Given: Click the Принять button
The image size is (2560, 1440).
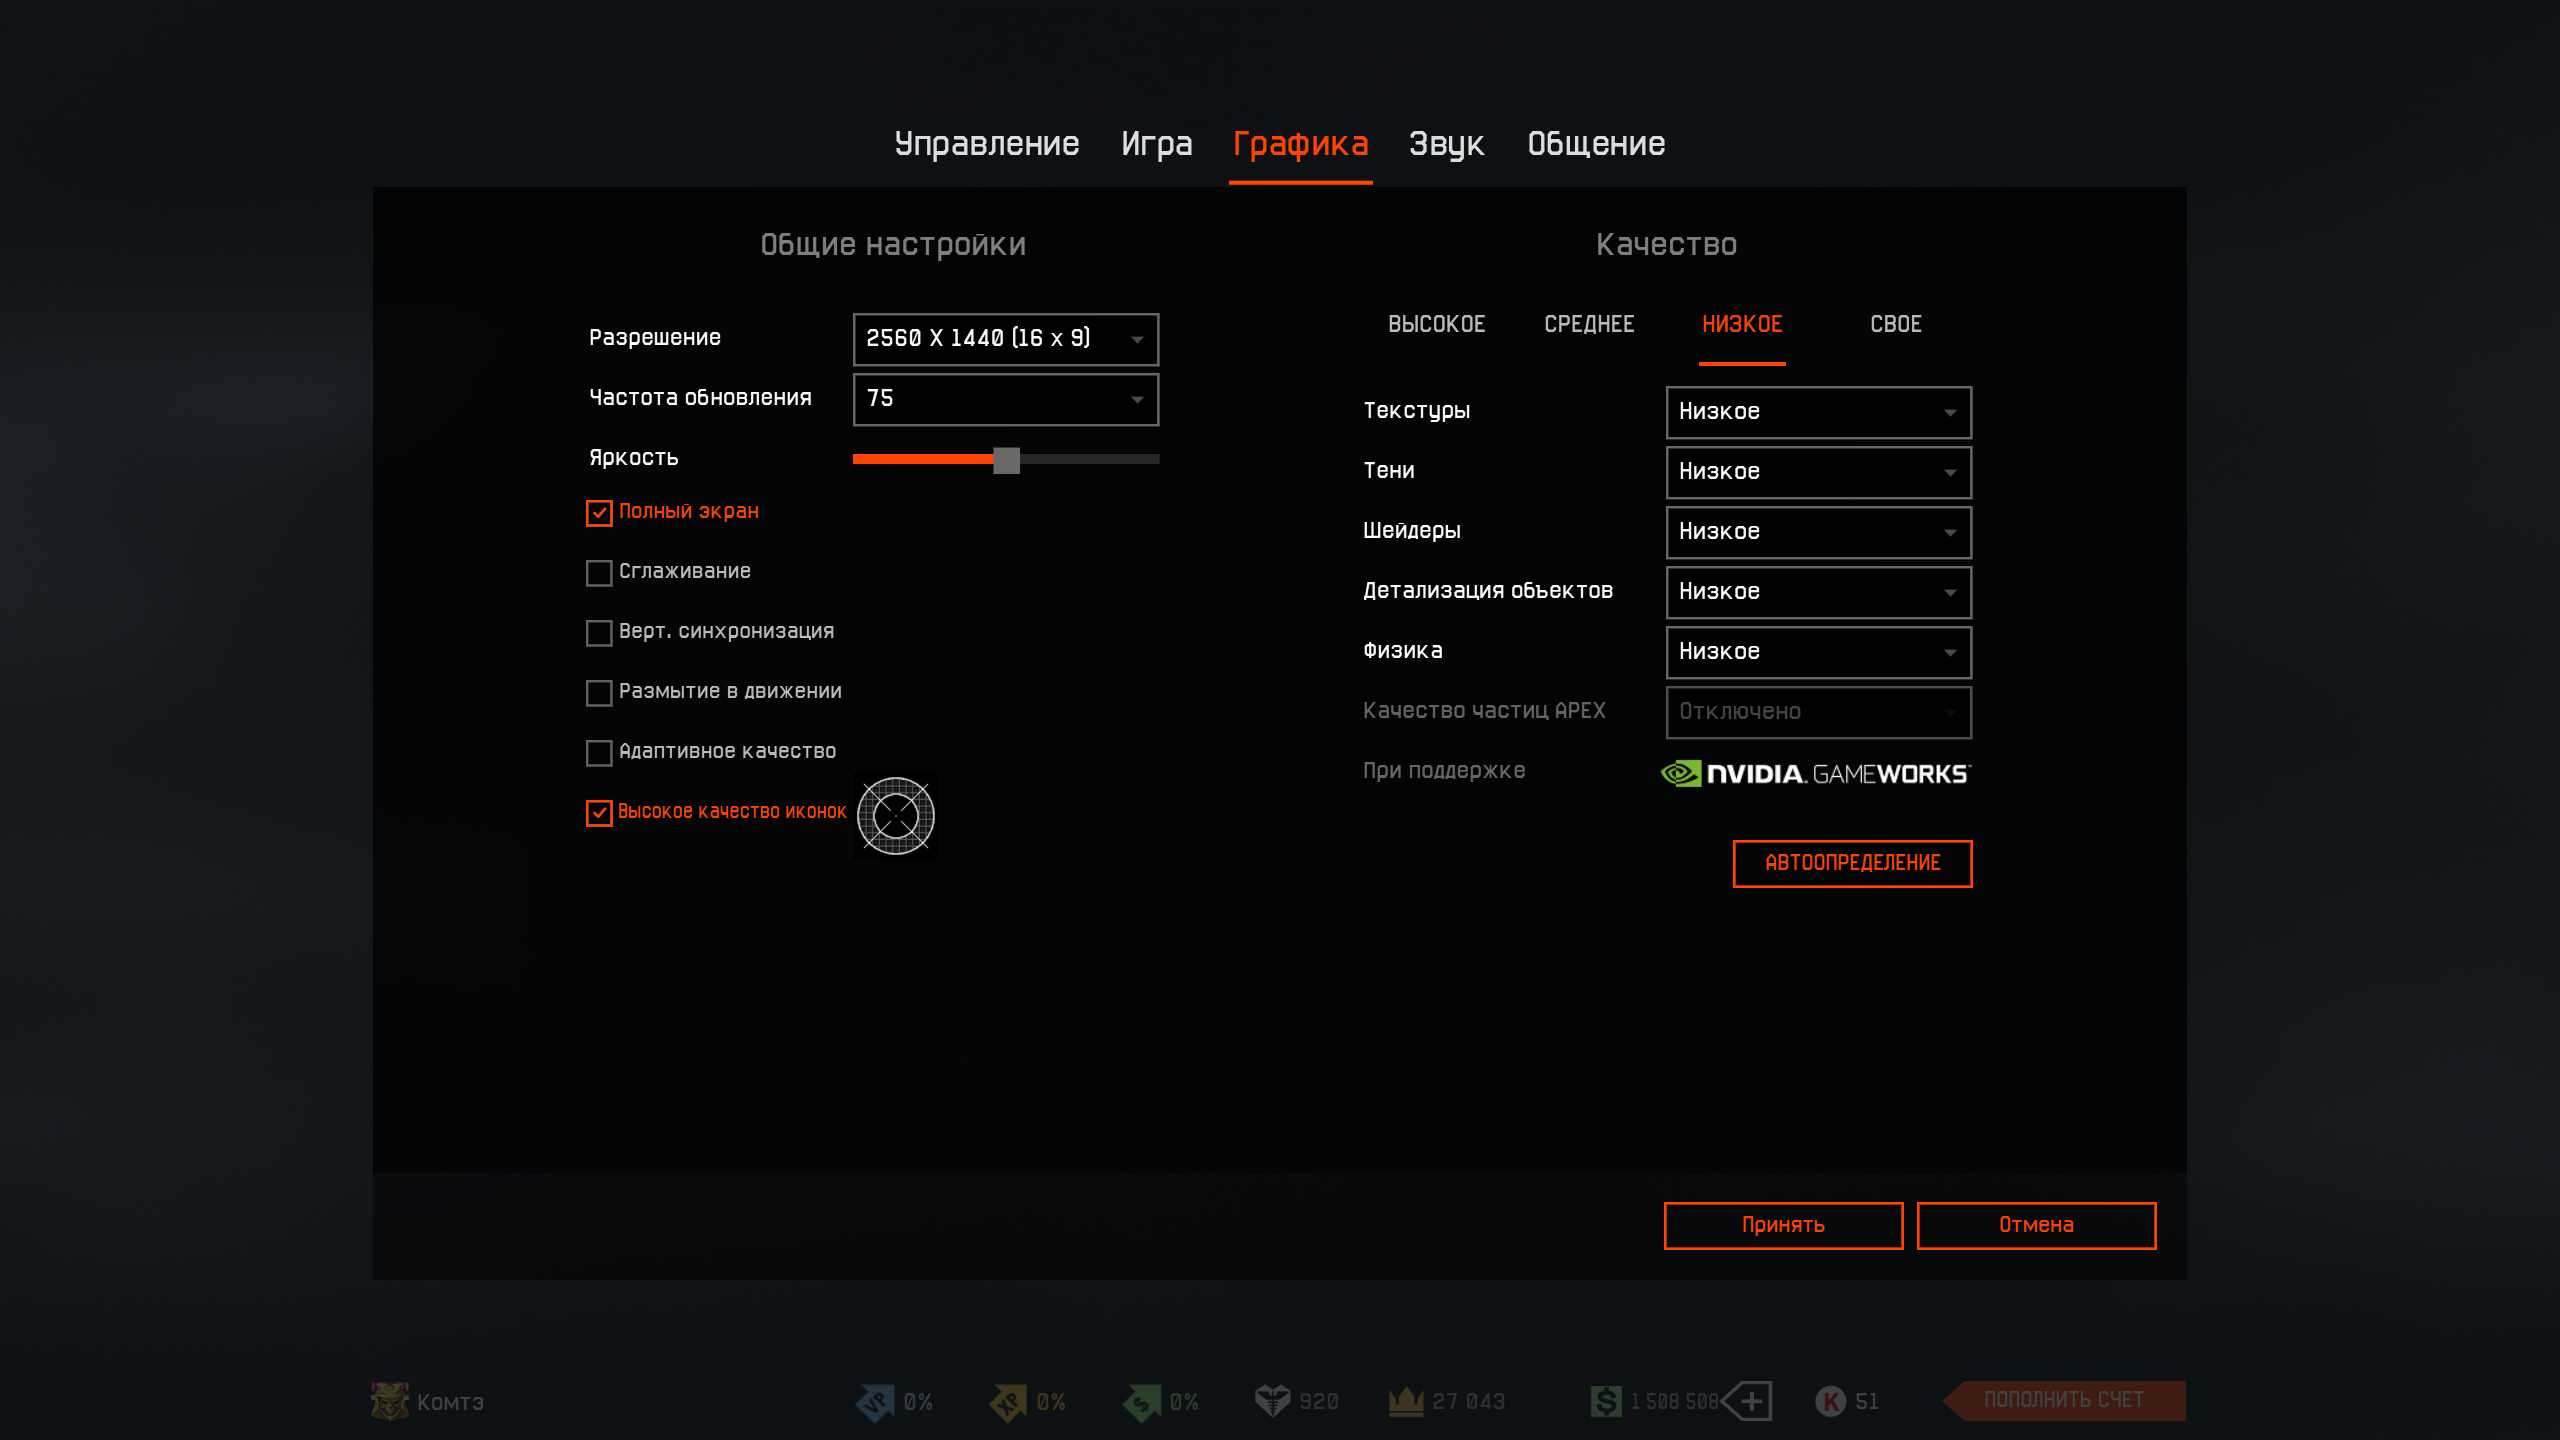Looking at the screenshot, I should click(x=1783, y=1225).
